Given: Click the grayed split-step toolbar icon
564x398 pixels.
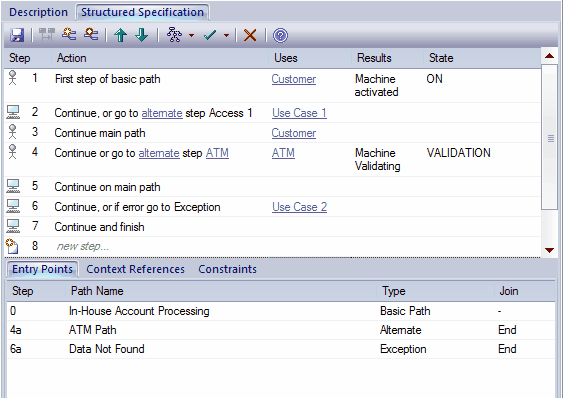Looking at the screenshot, I should pyautogui.click(x=47, y=35).
